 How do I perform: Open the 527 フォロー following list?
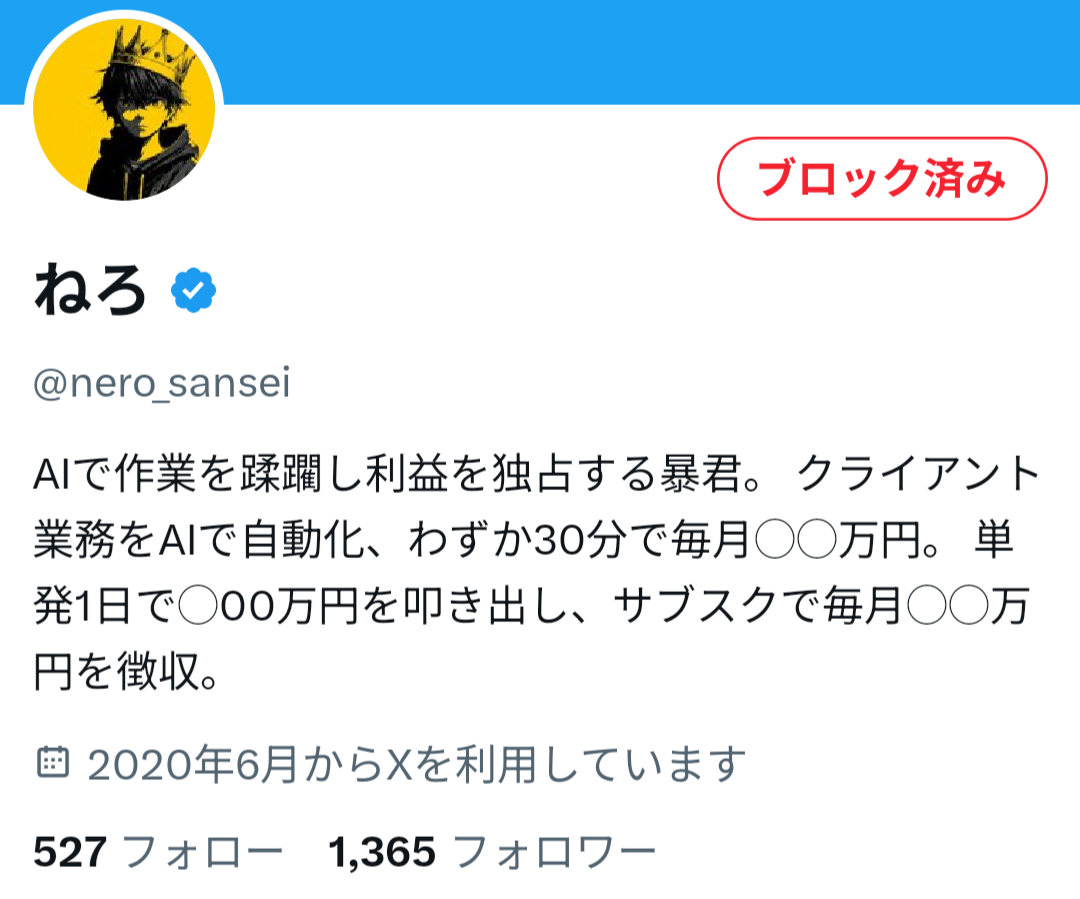[158, 851]
